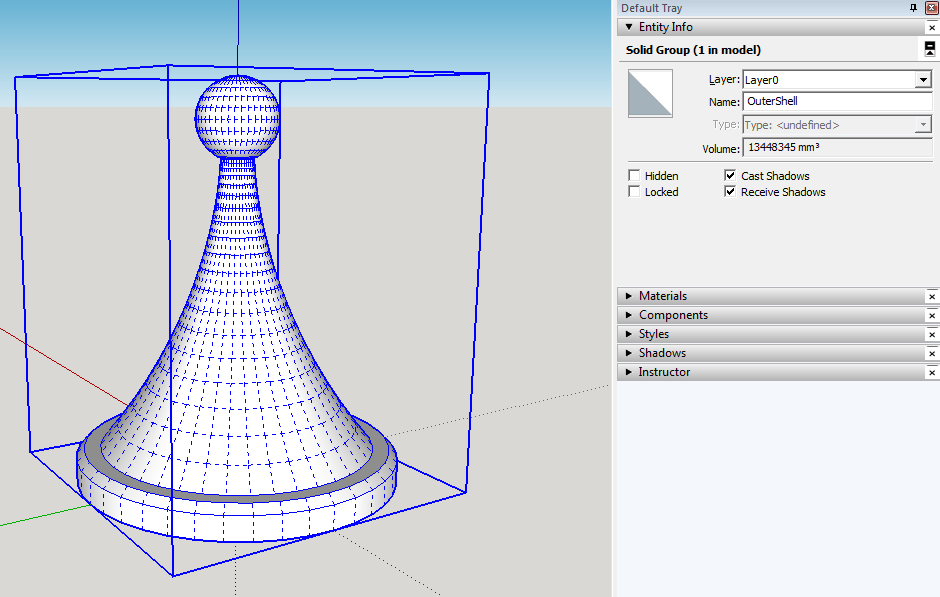Close the Entity Info panel
The height and width of the screenshot is (597, 940).
tap(932, 27)
